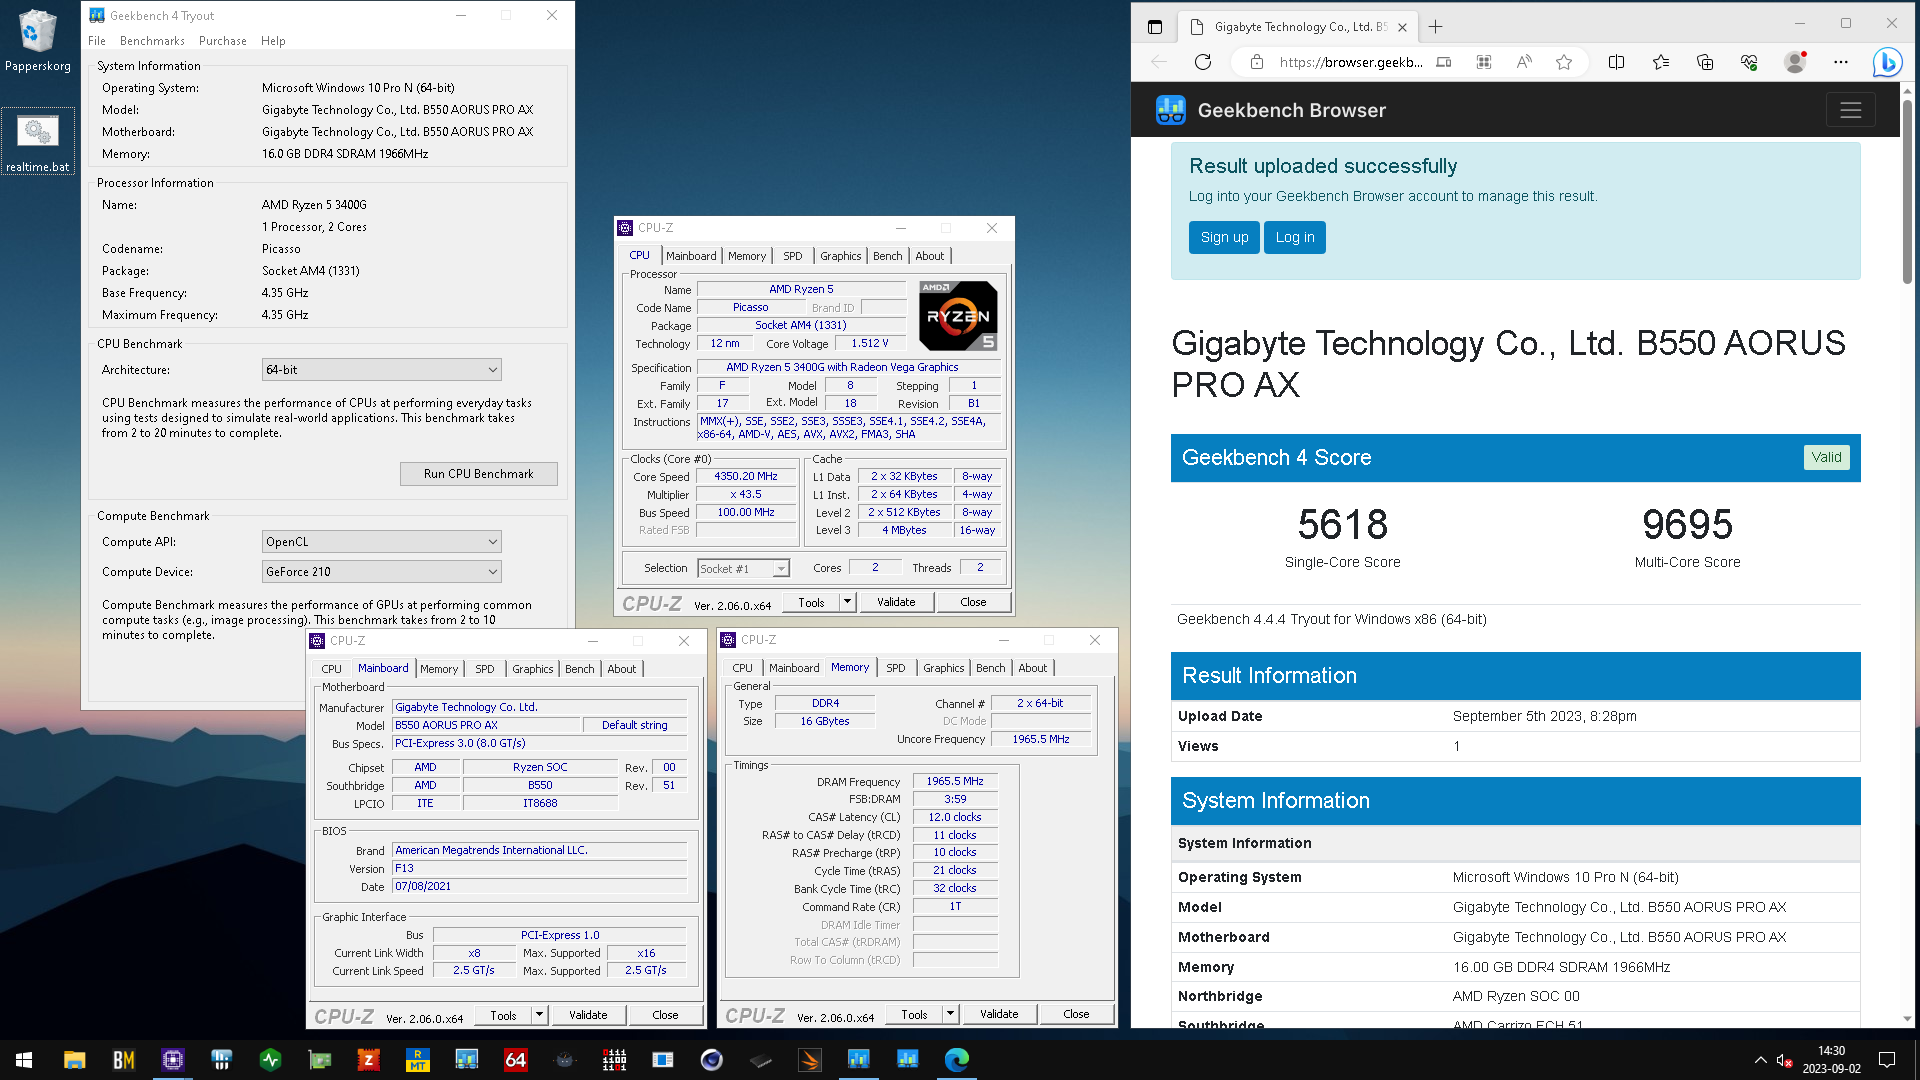Image resolution: width=1920 pixels, height=1080 pixels.
Task: Click Log in button on Geekbench Browser
Action: click(x=1294, y=237)
